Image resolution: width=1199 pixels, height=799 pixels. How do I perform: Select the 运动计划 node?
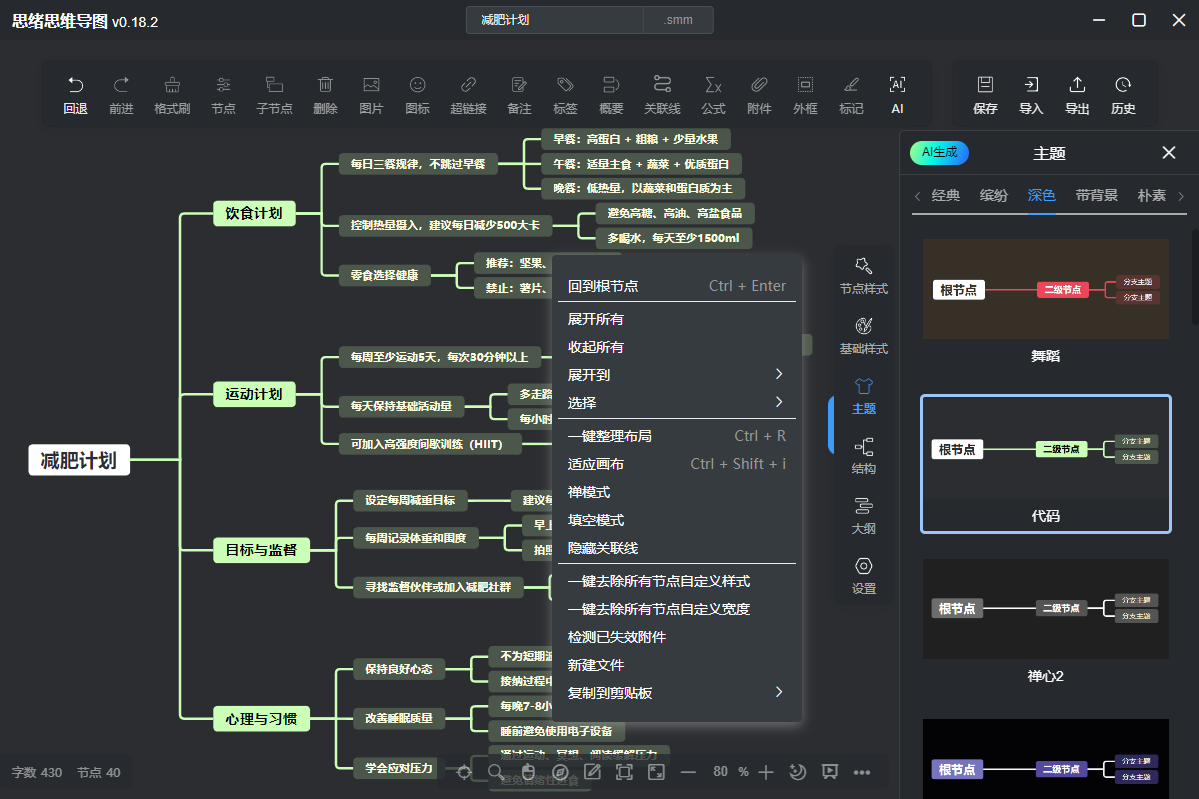[254, 395]
